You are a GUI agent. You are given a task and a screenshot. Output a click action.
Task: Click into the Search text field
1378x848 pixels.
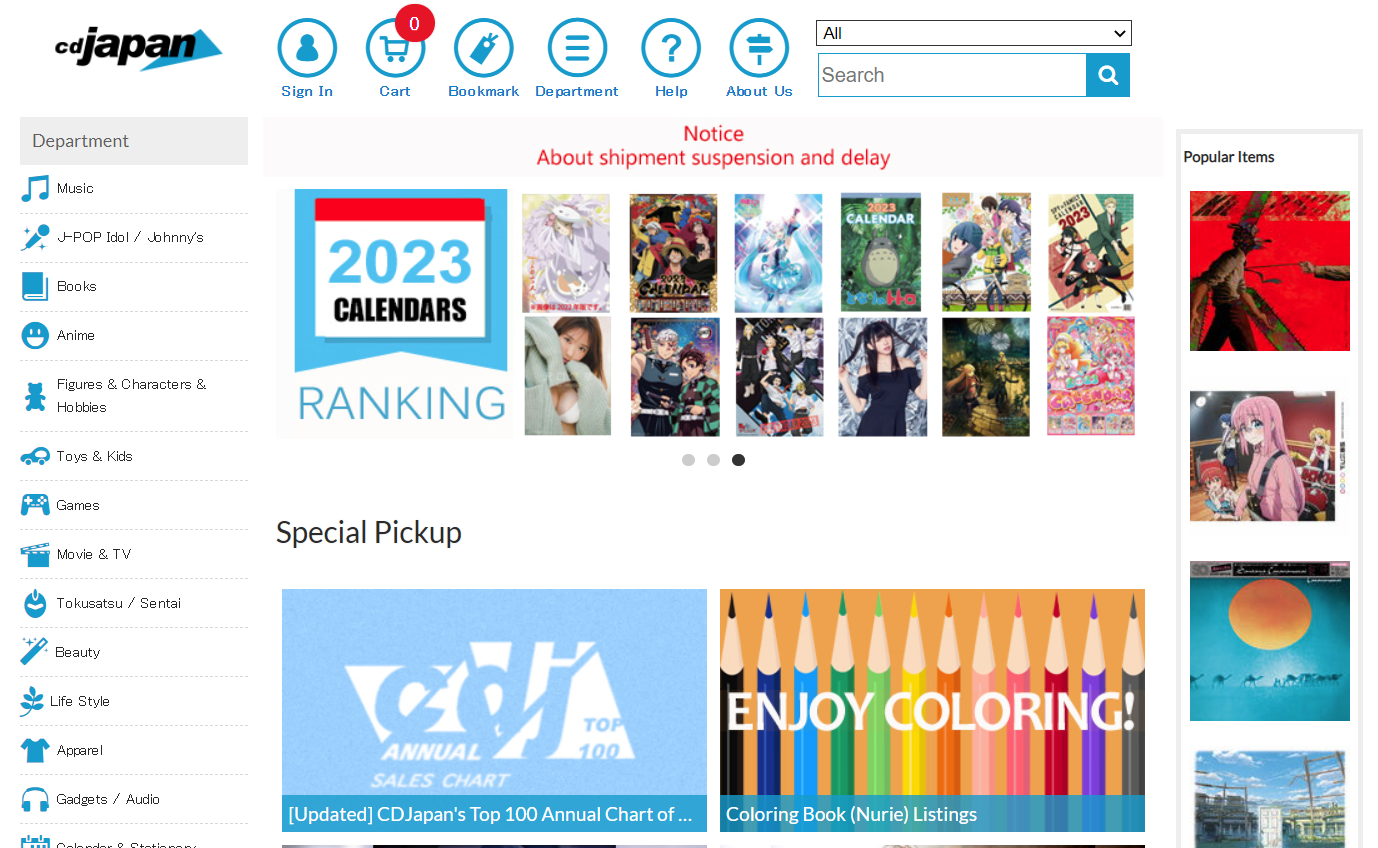(x=952, y=75)
